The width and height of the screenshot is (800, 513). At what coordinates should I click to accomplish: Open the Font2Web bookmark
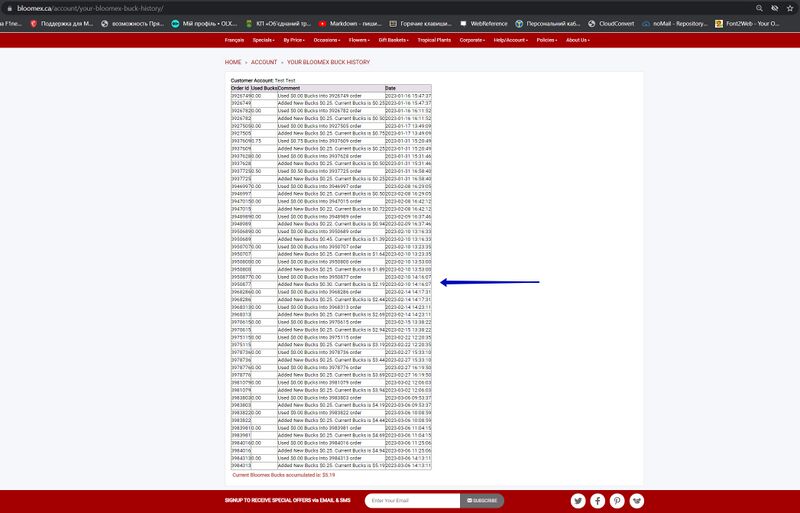tap(747, 23)
